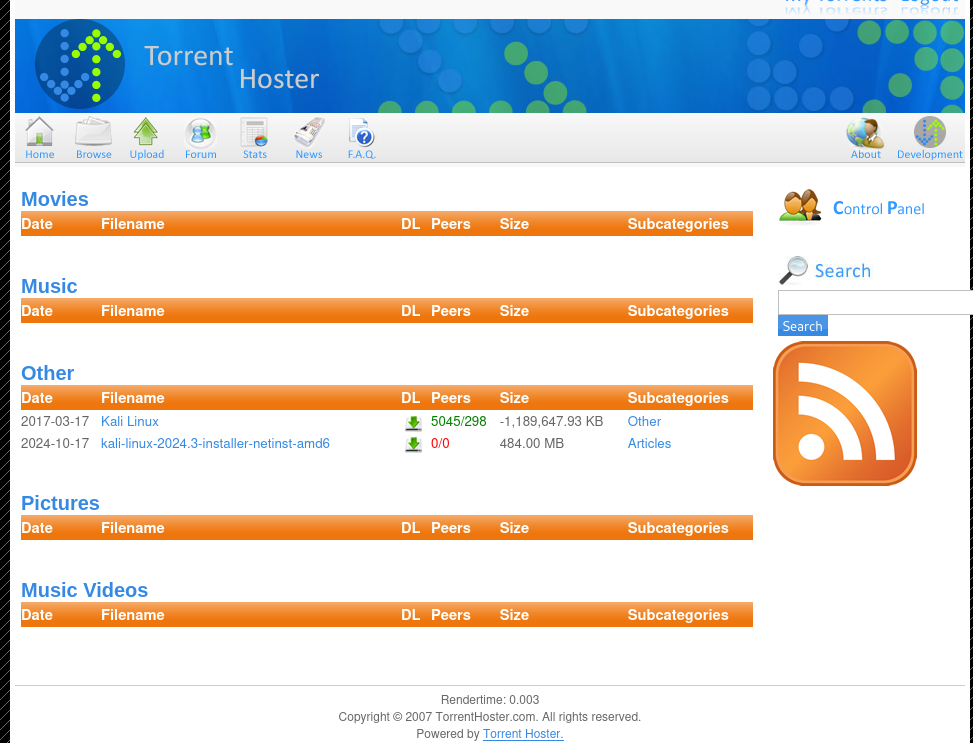Open the Kali Linux torrent entry

(129, 421)
